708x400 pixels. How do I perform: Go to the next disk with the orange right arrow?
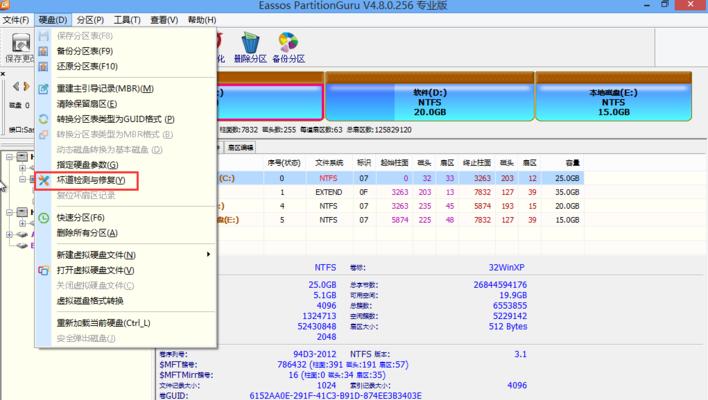pyautogui.click(x=26, y=86)
